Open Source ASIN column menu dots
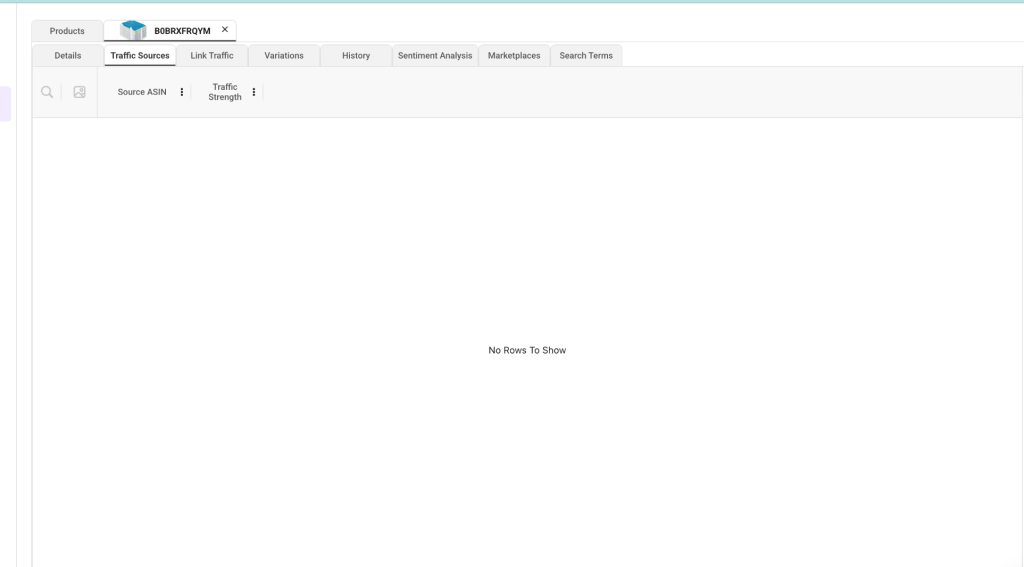Image resolution: width=1024 pixels, height=567 pixels. pos(182,92)
